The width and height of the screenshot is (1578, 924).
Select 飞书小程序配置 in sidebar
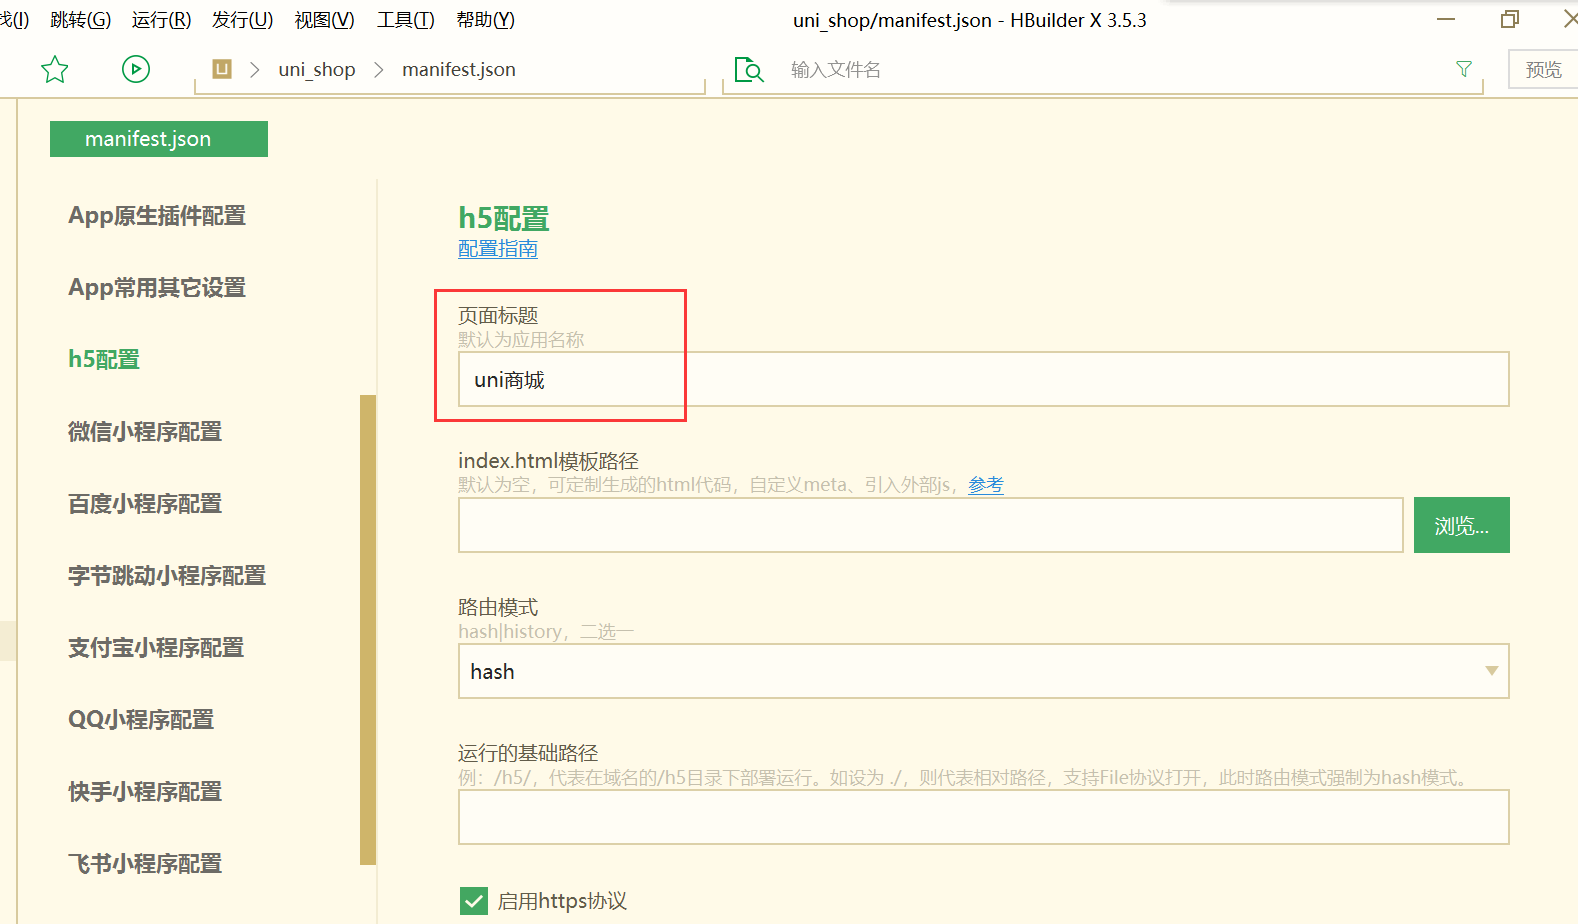coord(145,864)
